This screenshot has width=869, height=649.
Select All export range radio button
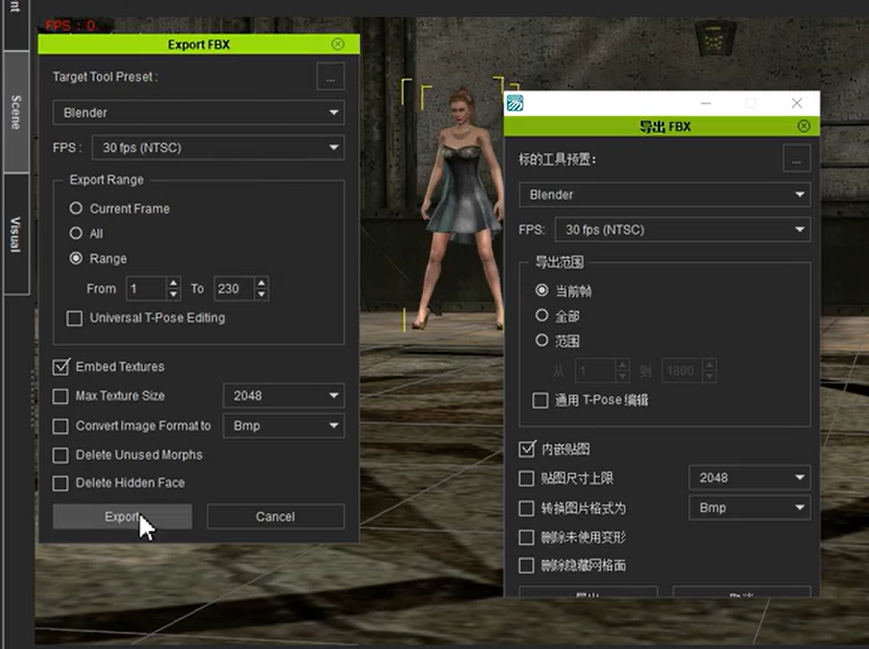[x=76, y=233]
